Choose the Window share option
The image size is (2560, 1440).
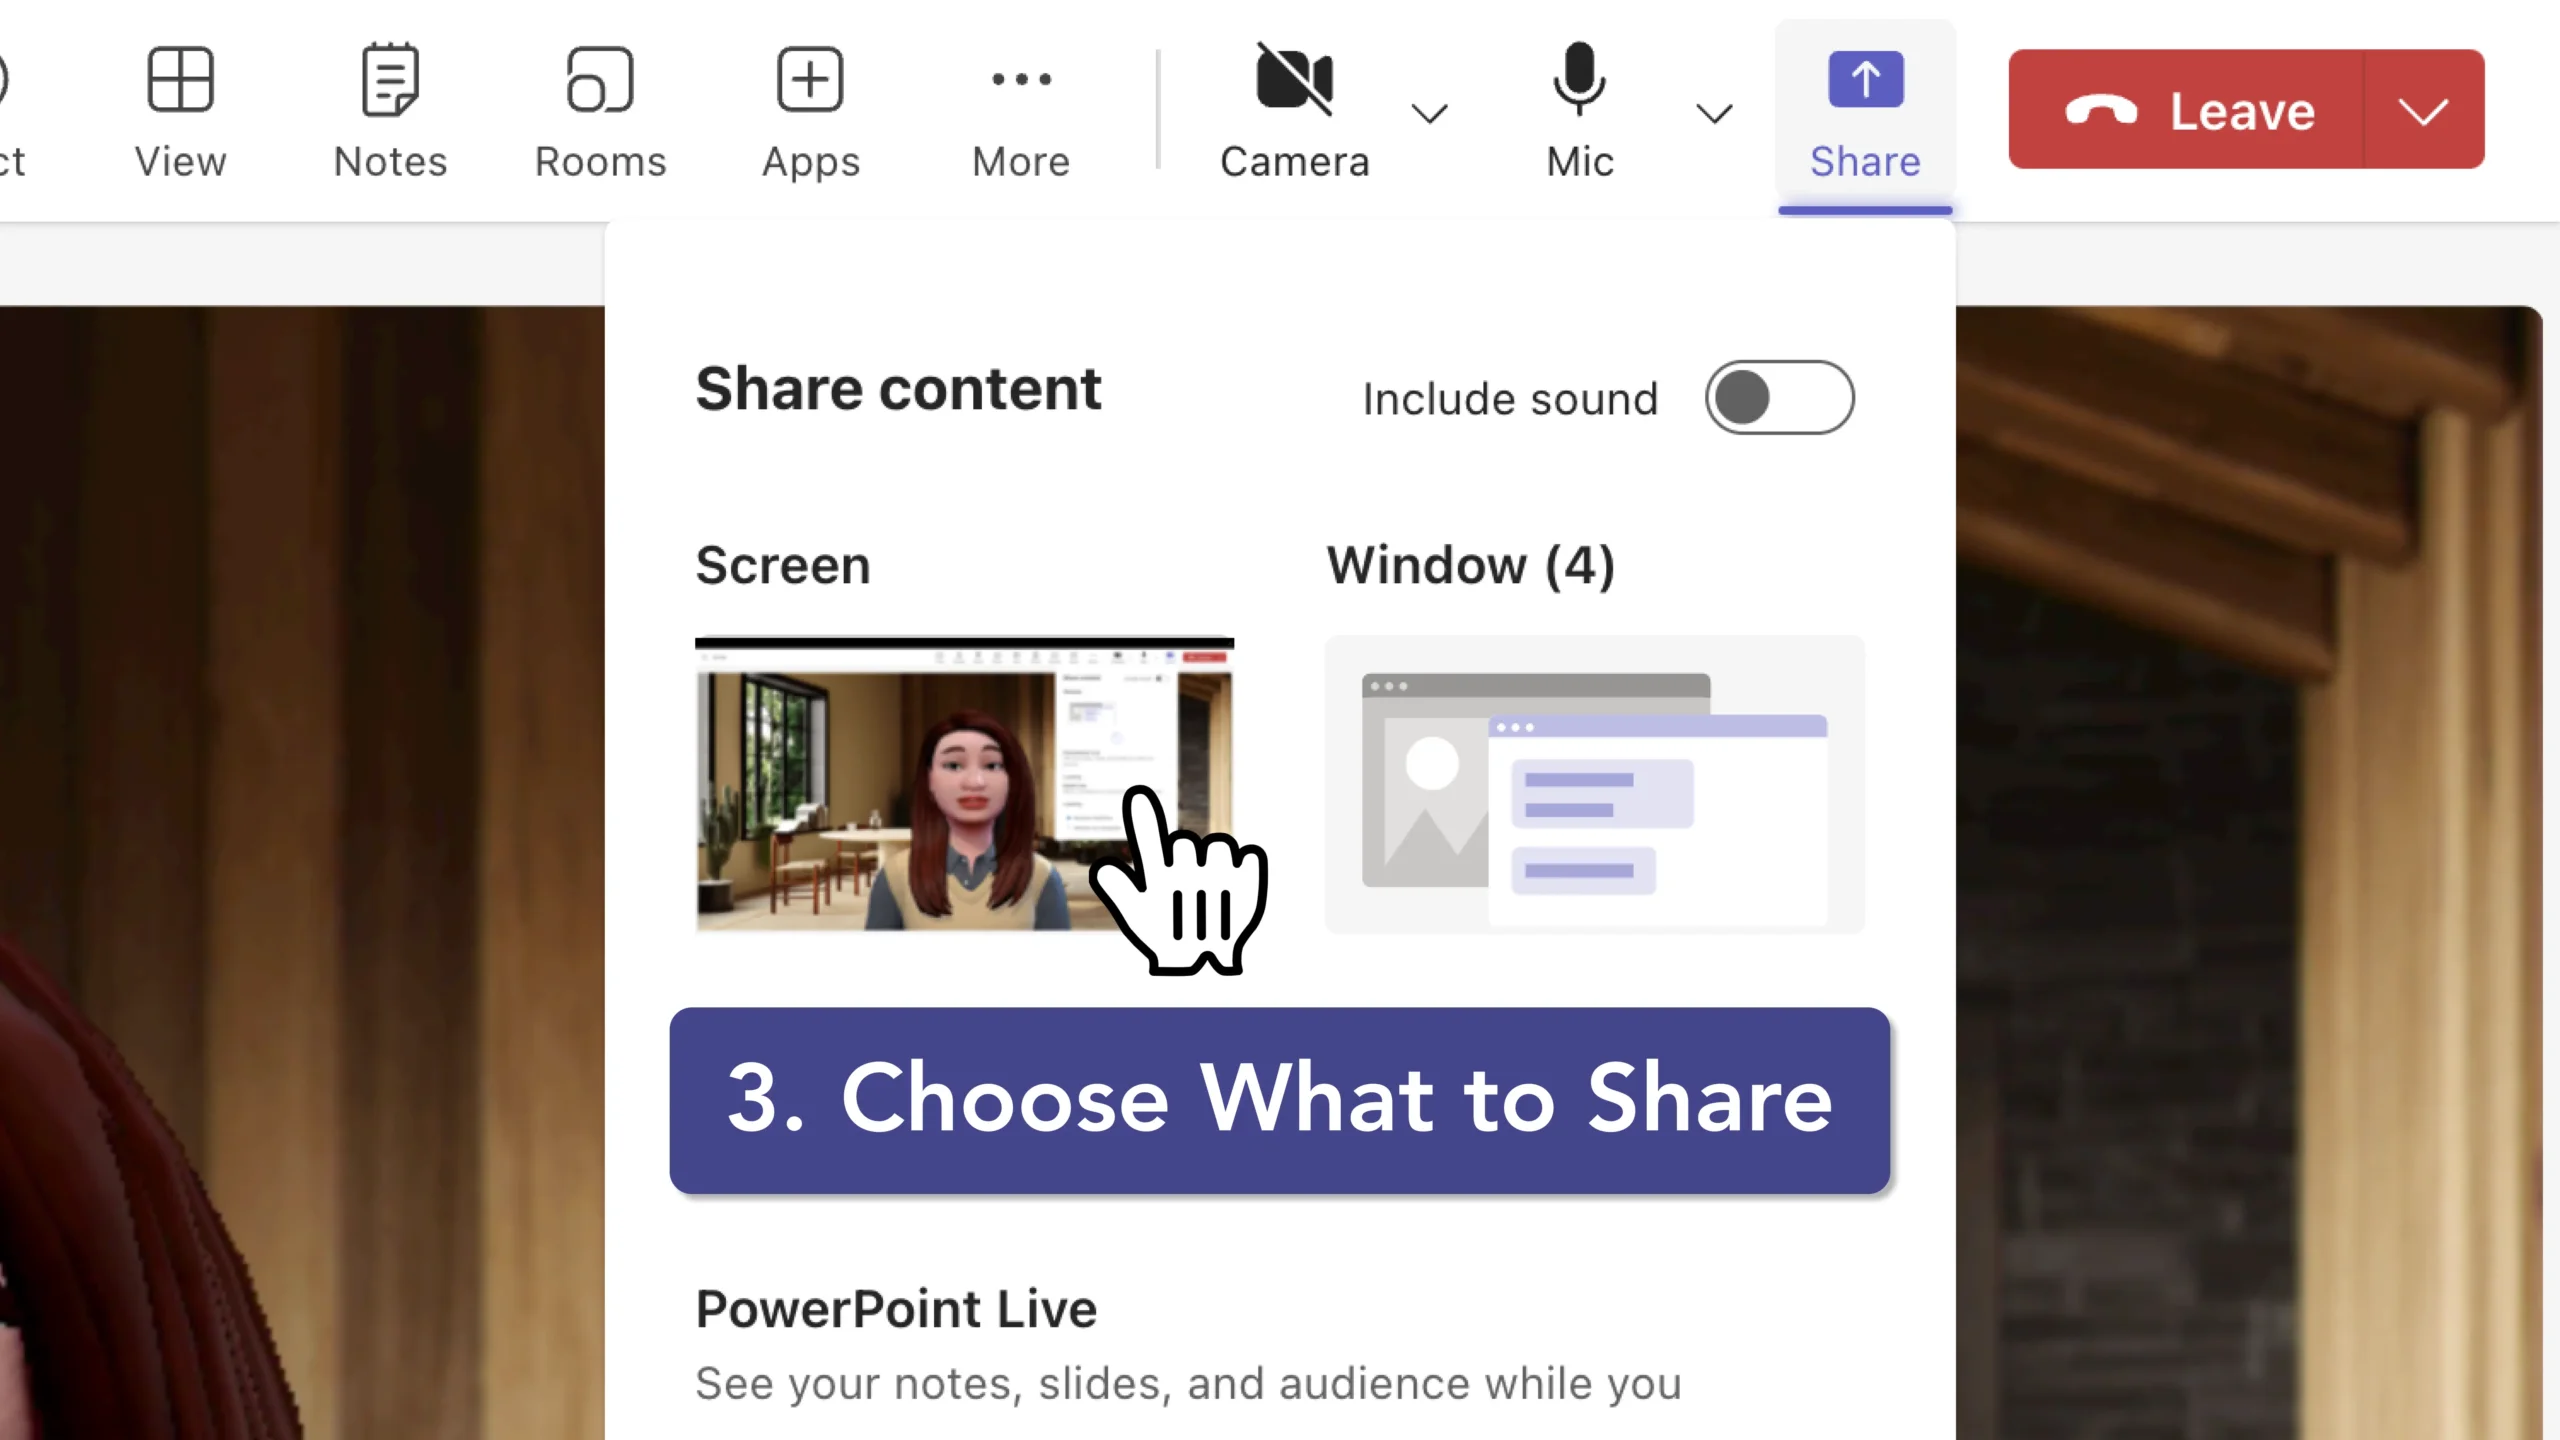[x=1594, y=785]
